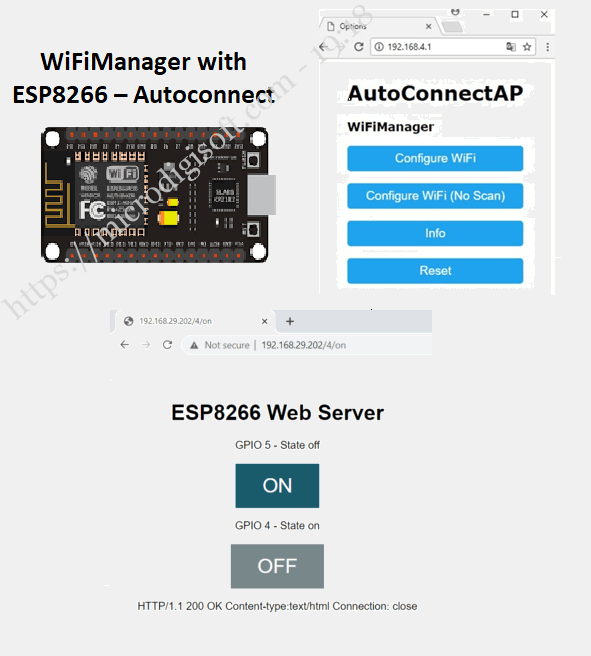Close the 192.168.29.202/4/on tab
This screenshot has height=656, width=591.
pyautogui.click(x=264, y=321)
